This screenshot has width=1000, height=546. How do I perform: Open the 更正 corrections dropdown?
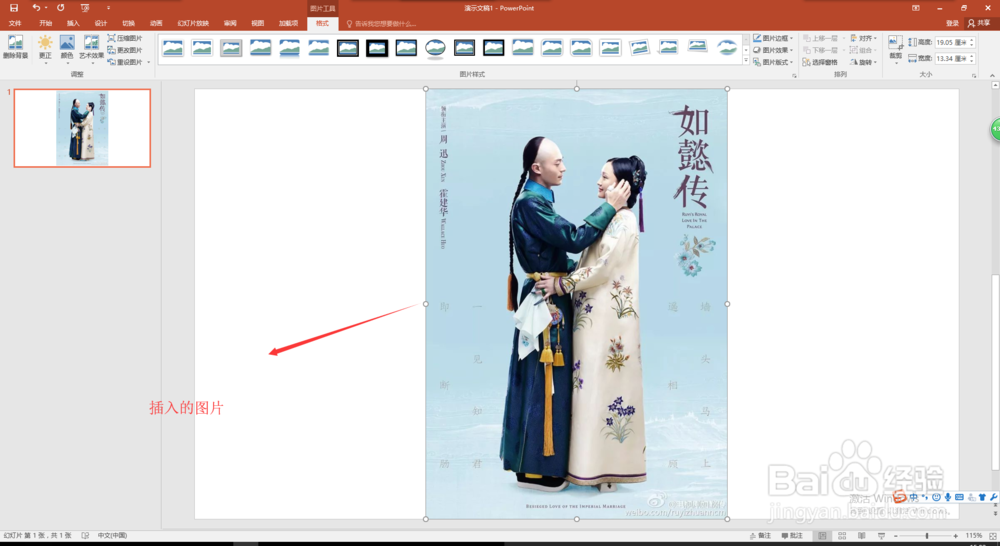click(x=45, y=50)
